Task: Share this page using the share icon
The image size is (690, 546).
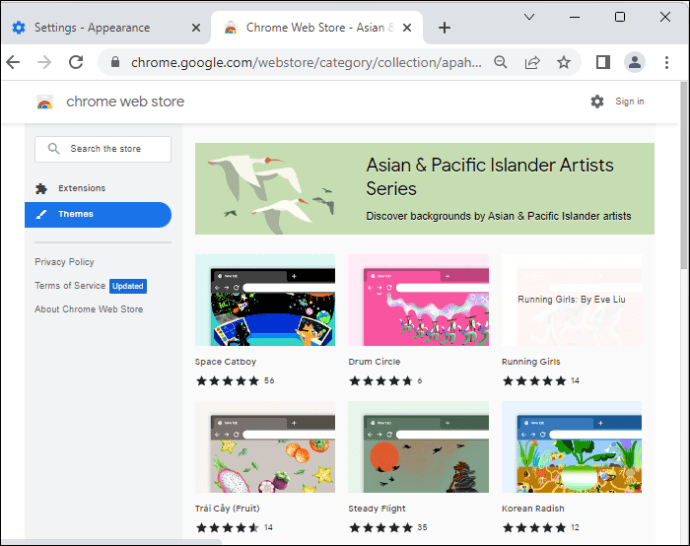Action: (x=532, y=62)
